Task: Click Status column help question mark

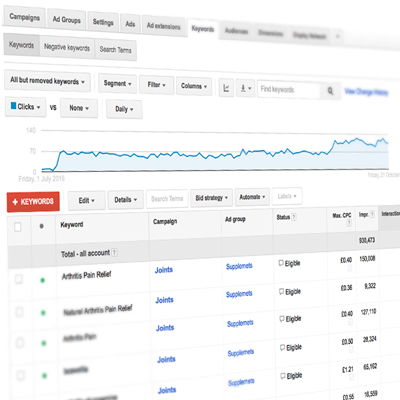Action: point(294,217)
